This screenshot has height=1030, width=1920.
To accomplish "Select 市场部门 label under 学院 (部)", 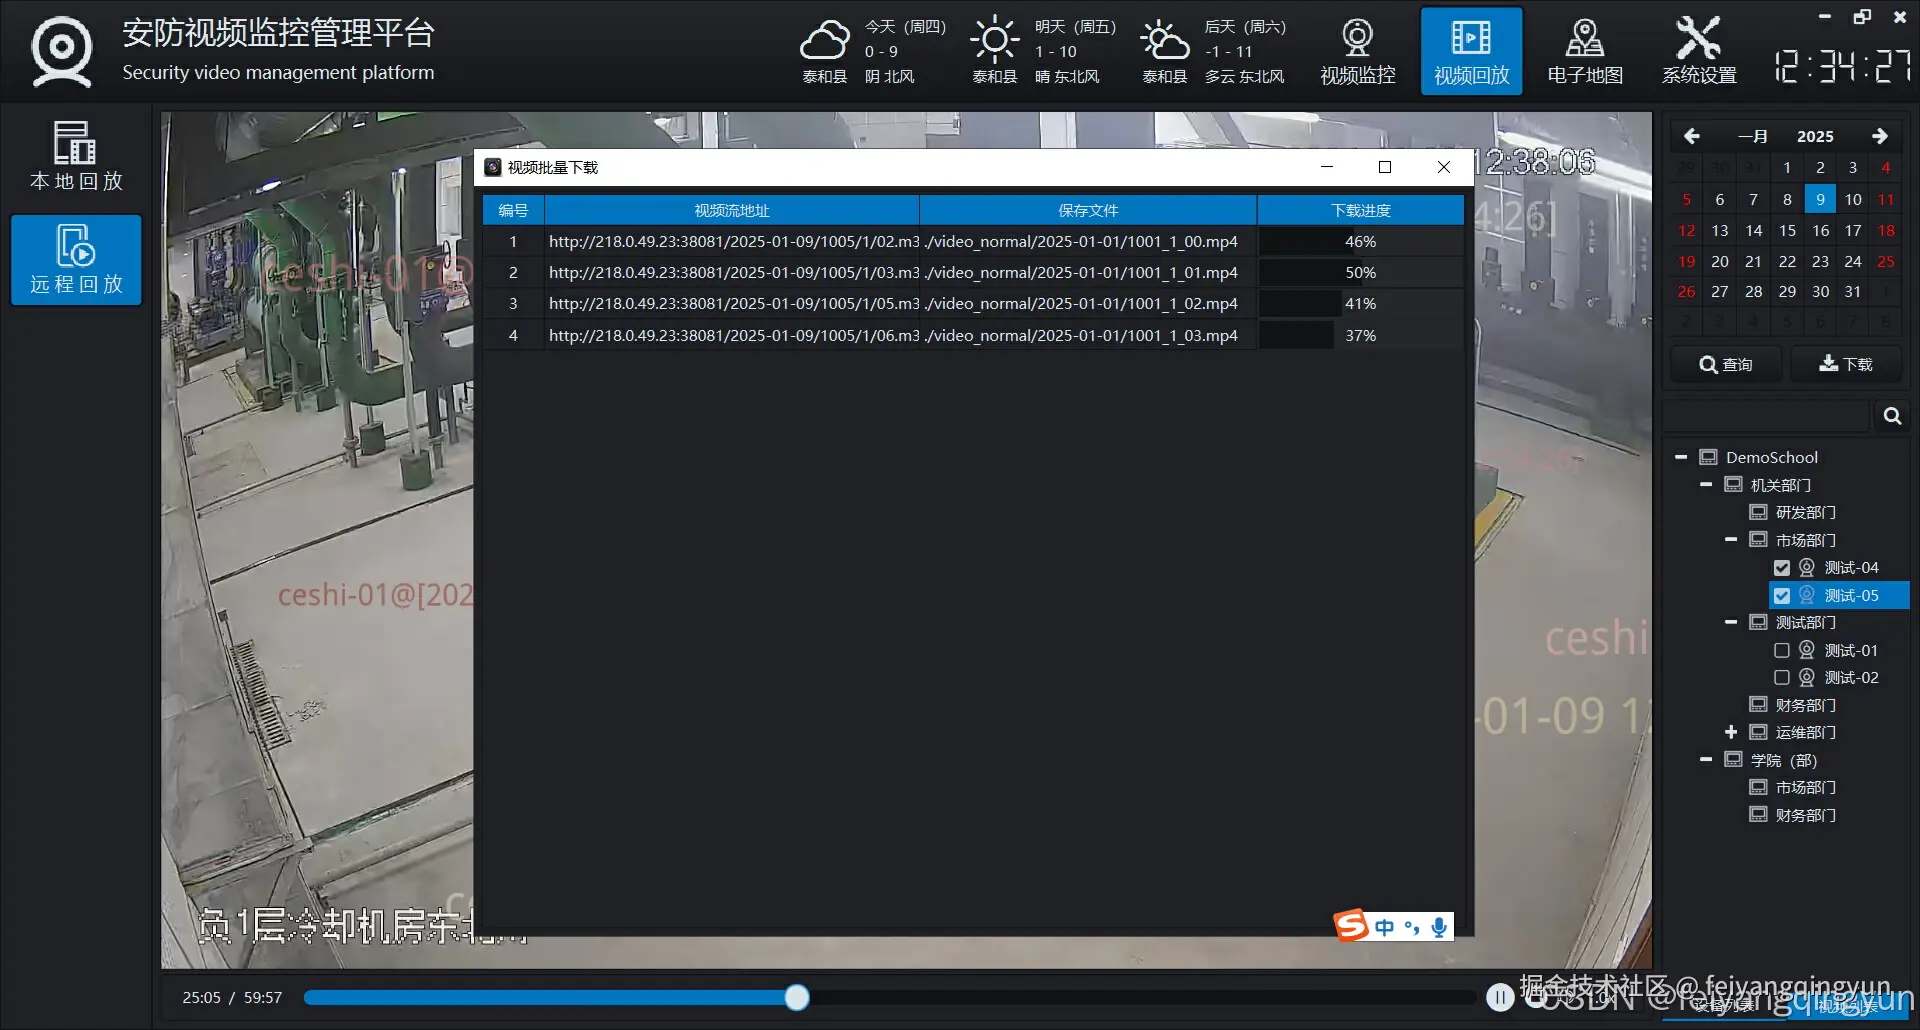I will (x=1806, y=787).
